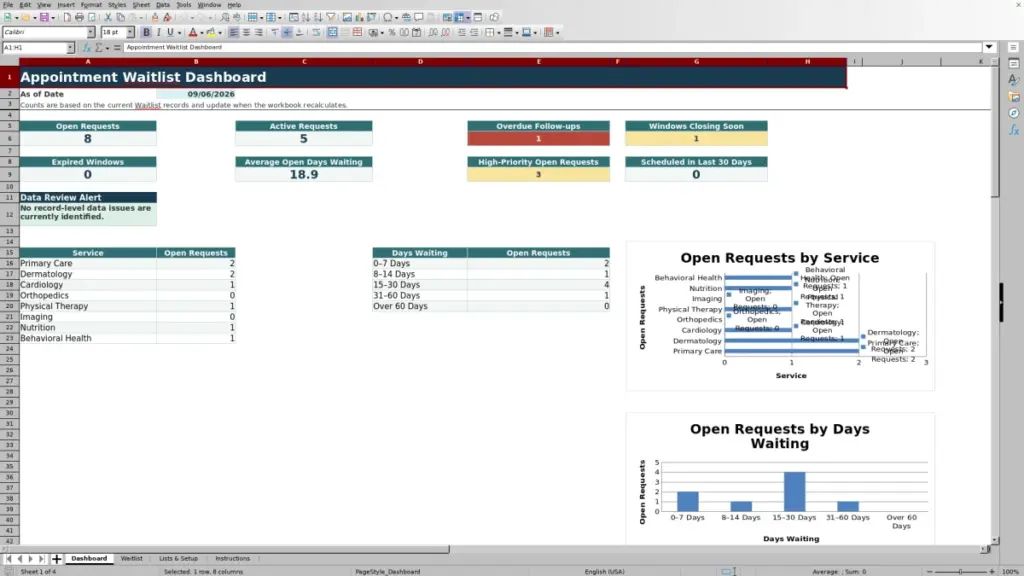The image size is (1024, 576).
Task: Open the sidebar Styles panel icon
Action: tap(1014, 80)
